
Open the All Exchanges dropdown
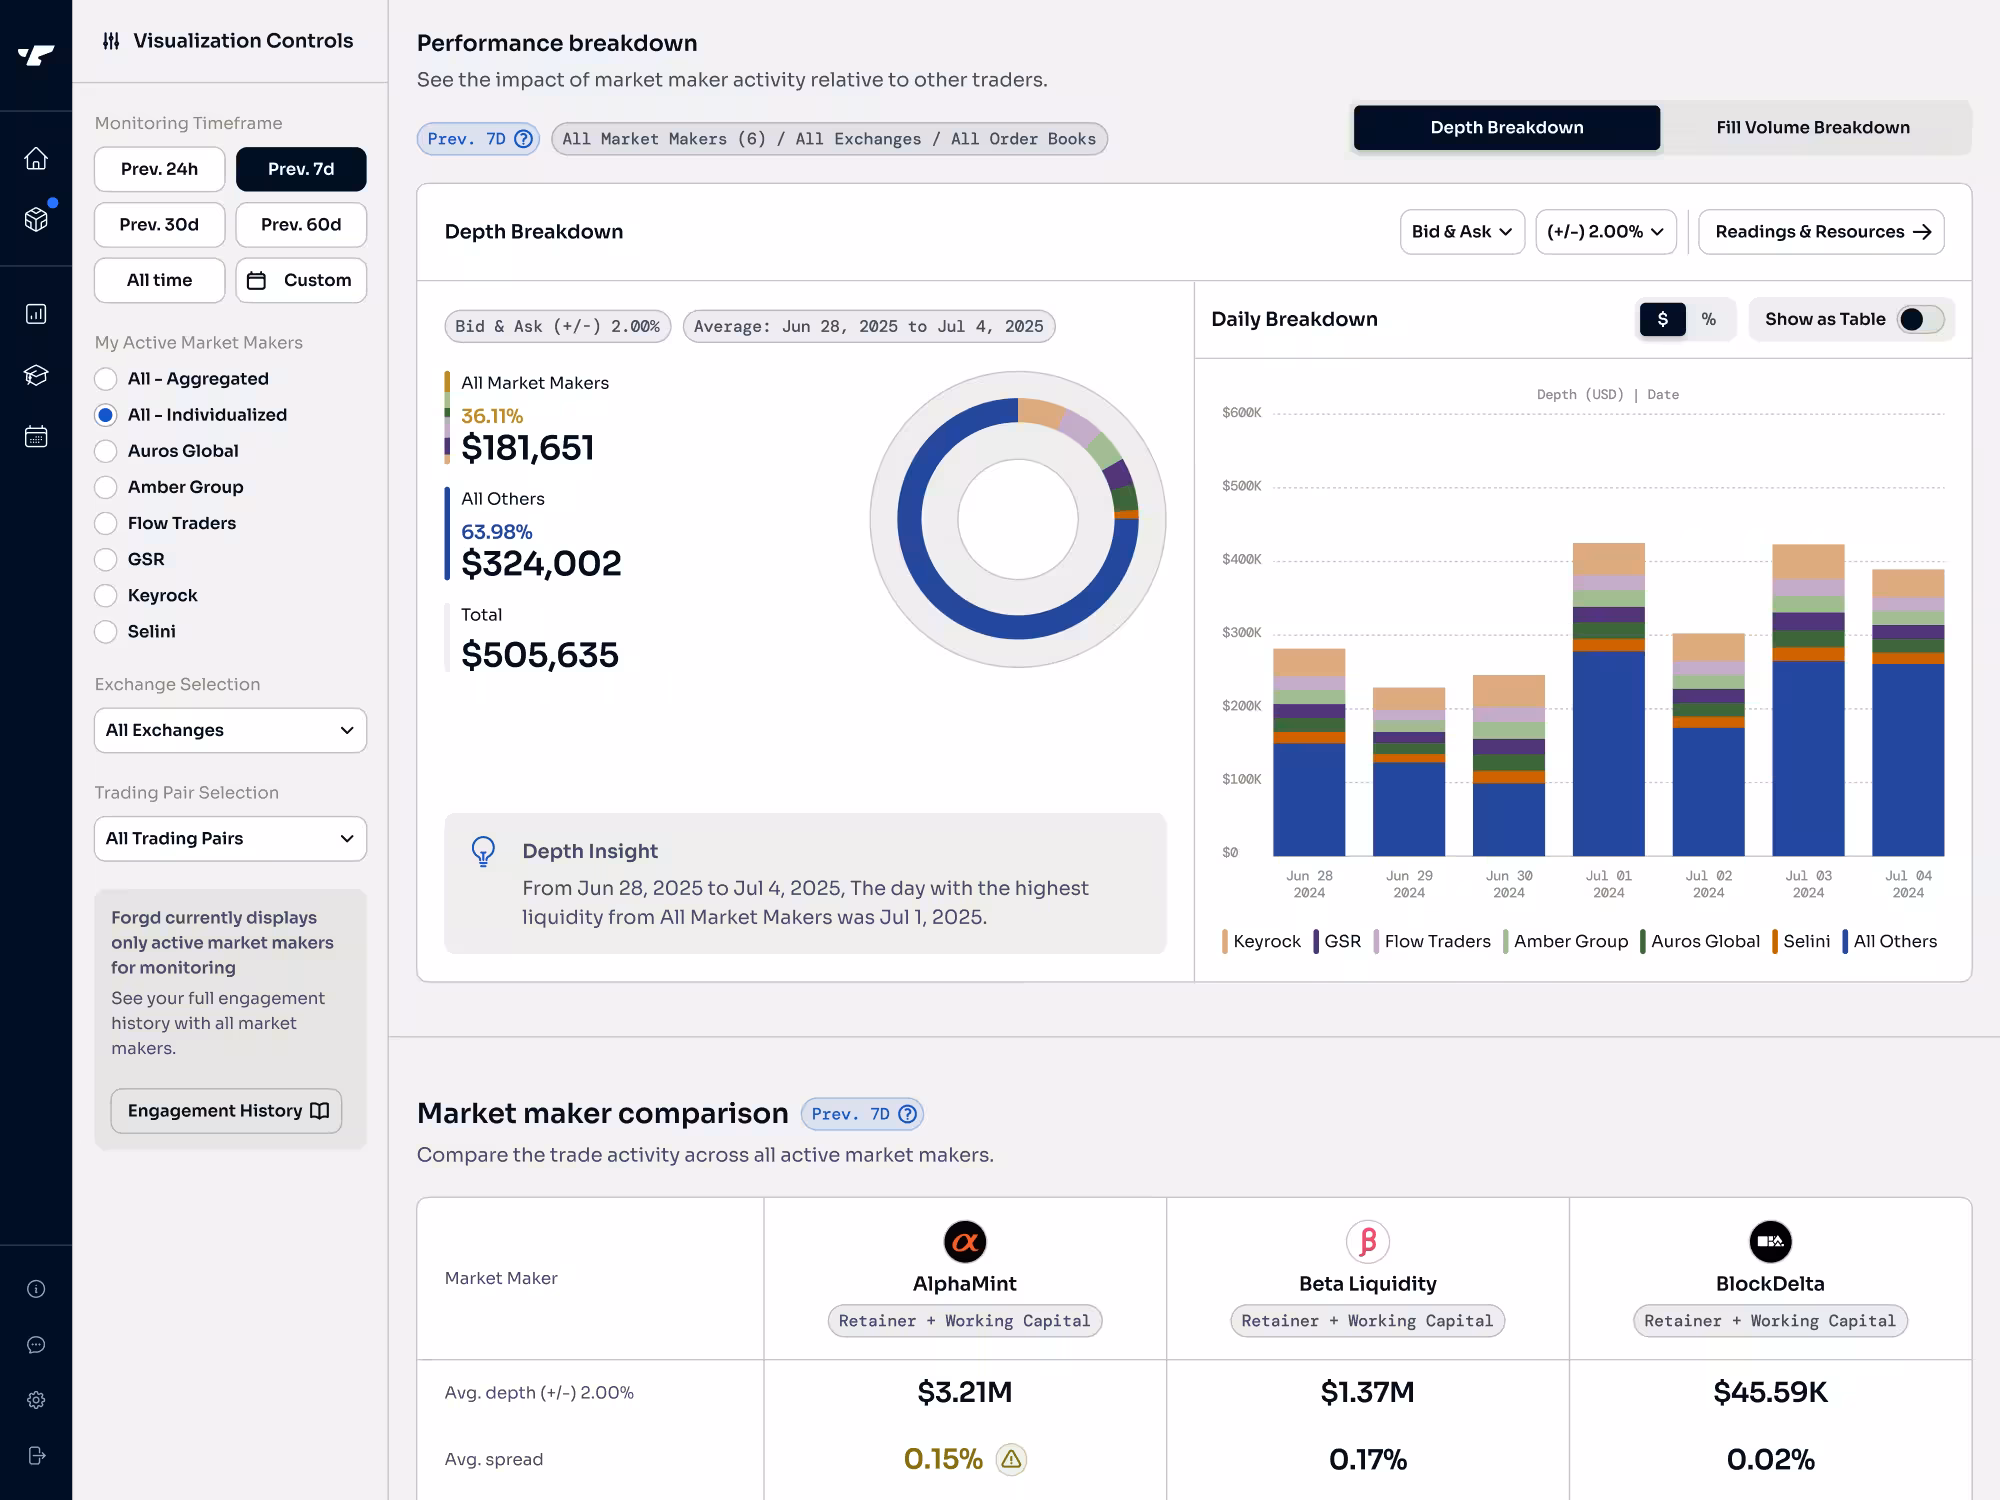[230, 730]
